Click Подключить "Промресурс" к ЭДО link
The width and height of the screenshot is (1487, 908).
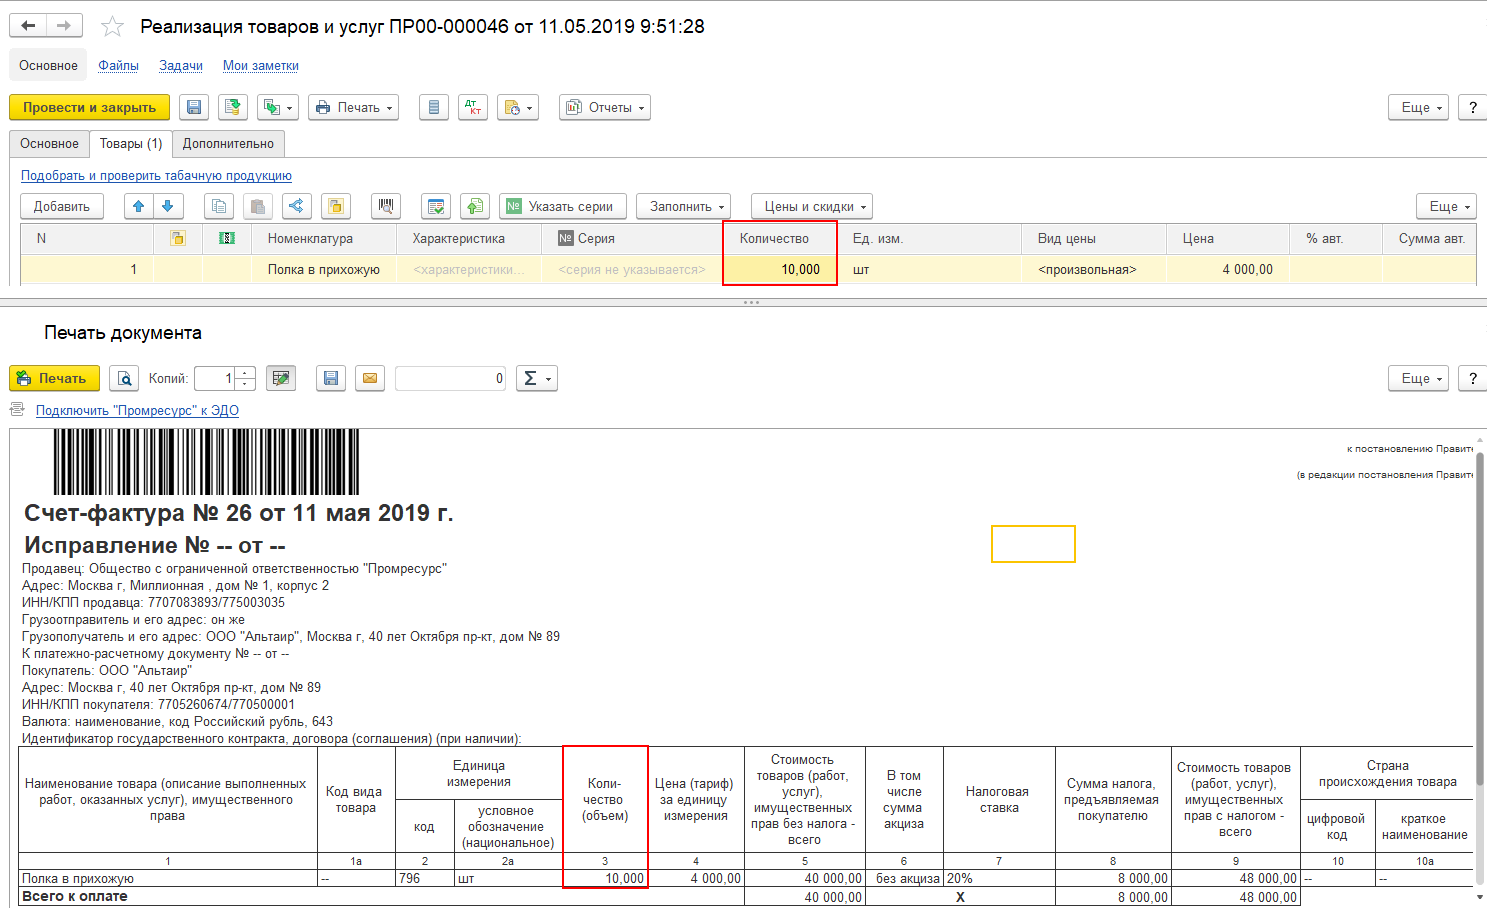tap(137, 410)
